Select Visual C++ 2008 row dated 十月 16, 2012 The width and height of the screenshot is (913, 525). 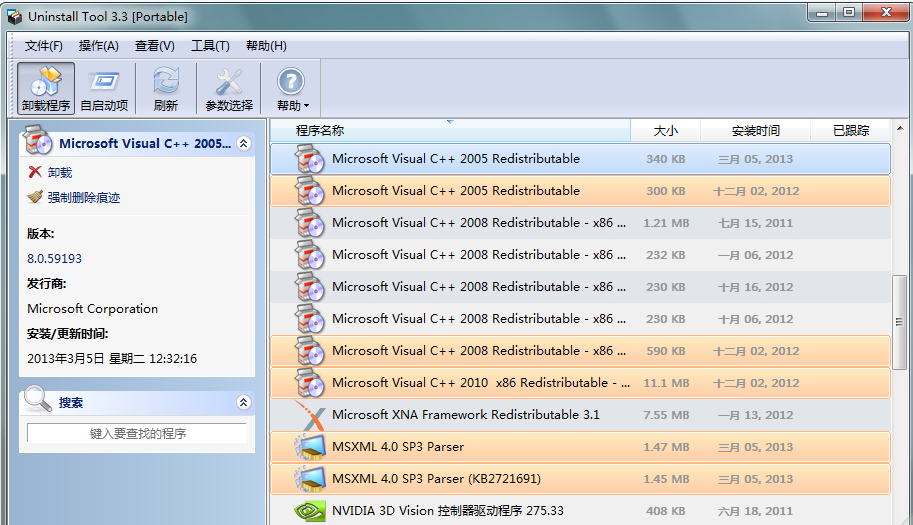(x=581, y=287)
